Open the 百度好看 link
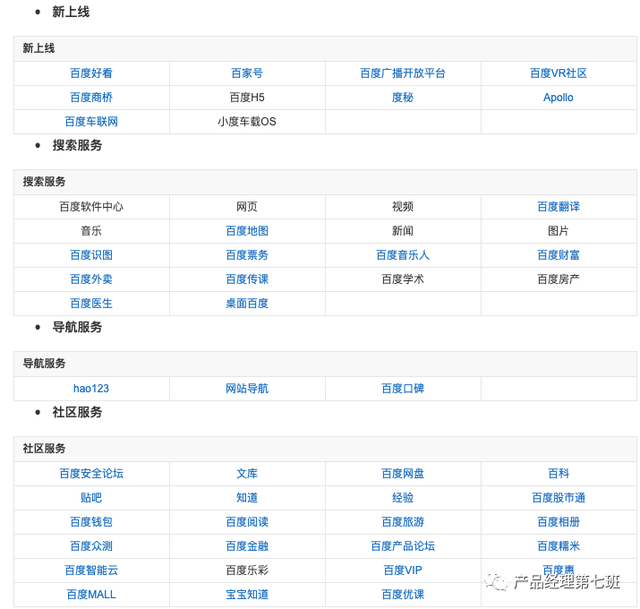The height and width of the screenshot is (609, 640). point(91,73)
